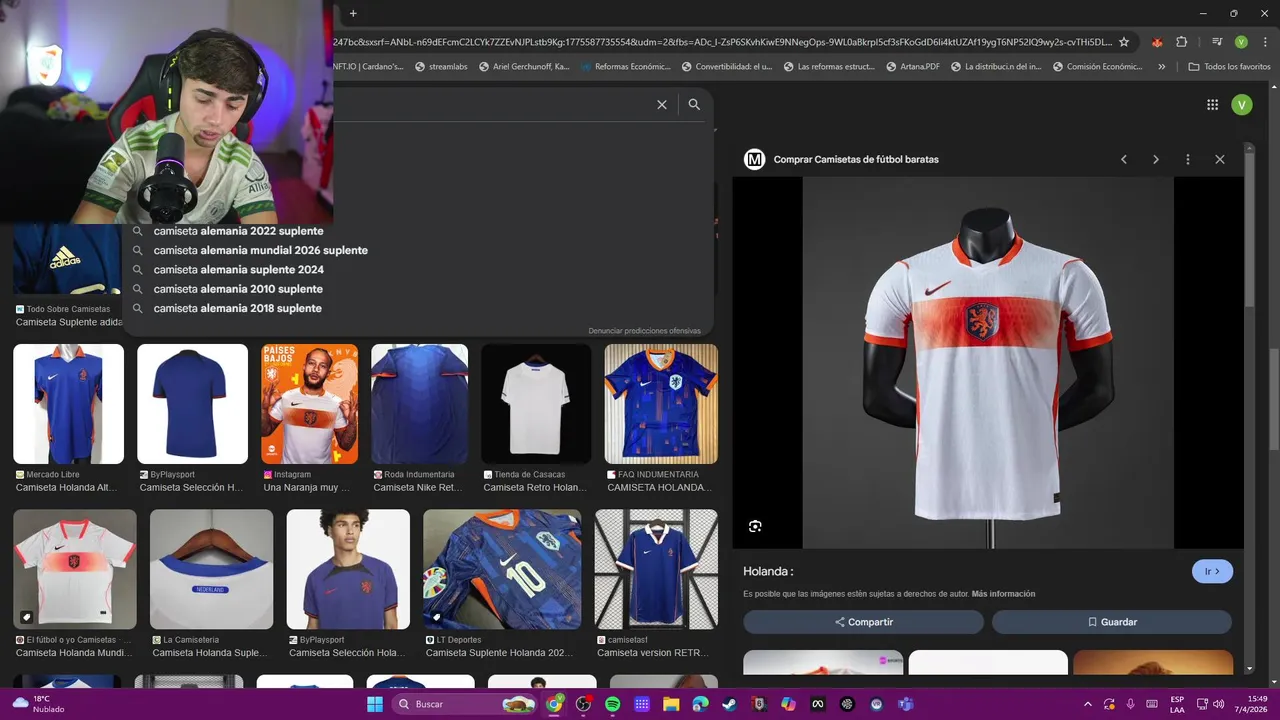Click the taskbar Buscar search box
The width and height of the screenshot is (1280, 720).
click(x=466, y=704)
